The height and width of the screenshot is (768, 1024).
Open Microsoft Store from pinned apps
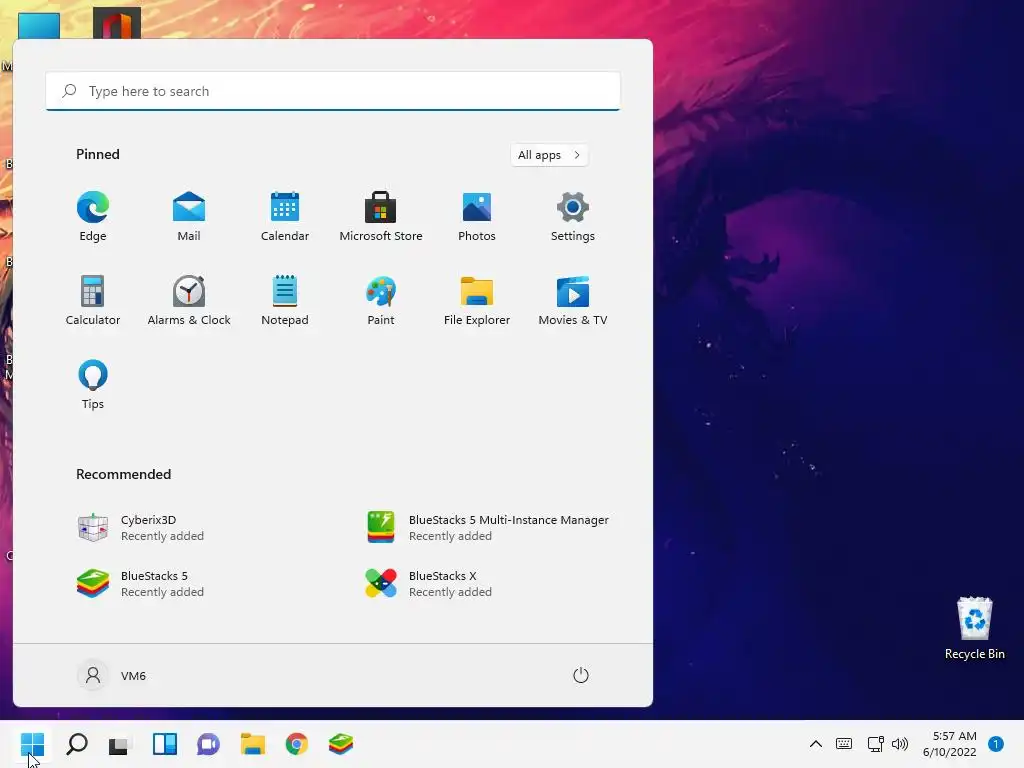pos(381,217)
